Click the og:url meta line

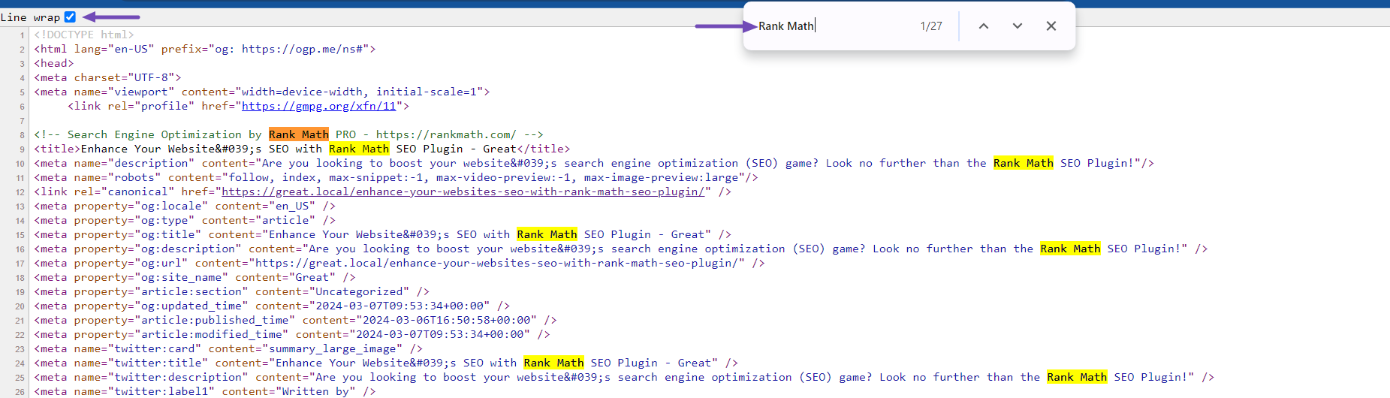coord(399,263)
